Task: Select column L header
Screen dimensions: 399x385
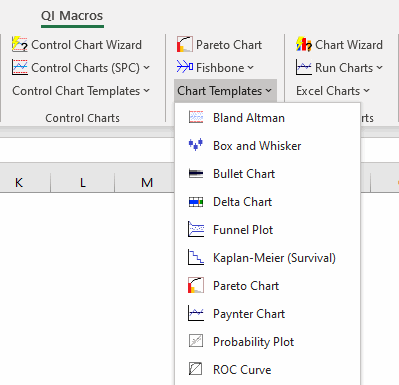Action: pyautogui.click(x=83, y=182)
